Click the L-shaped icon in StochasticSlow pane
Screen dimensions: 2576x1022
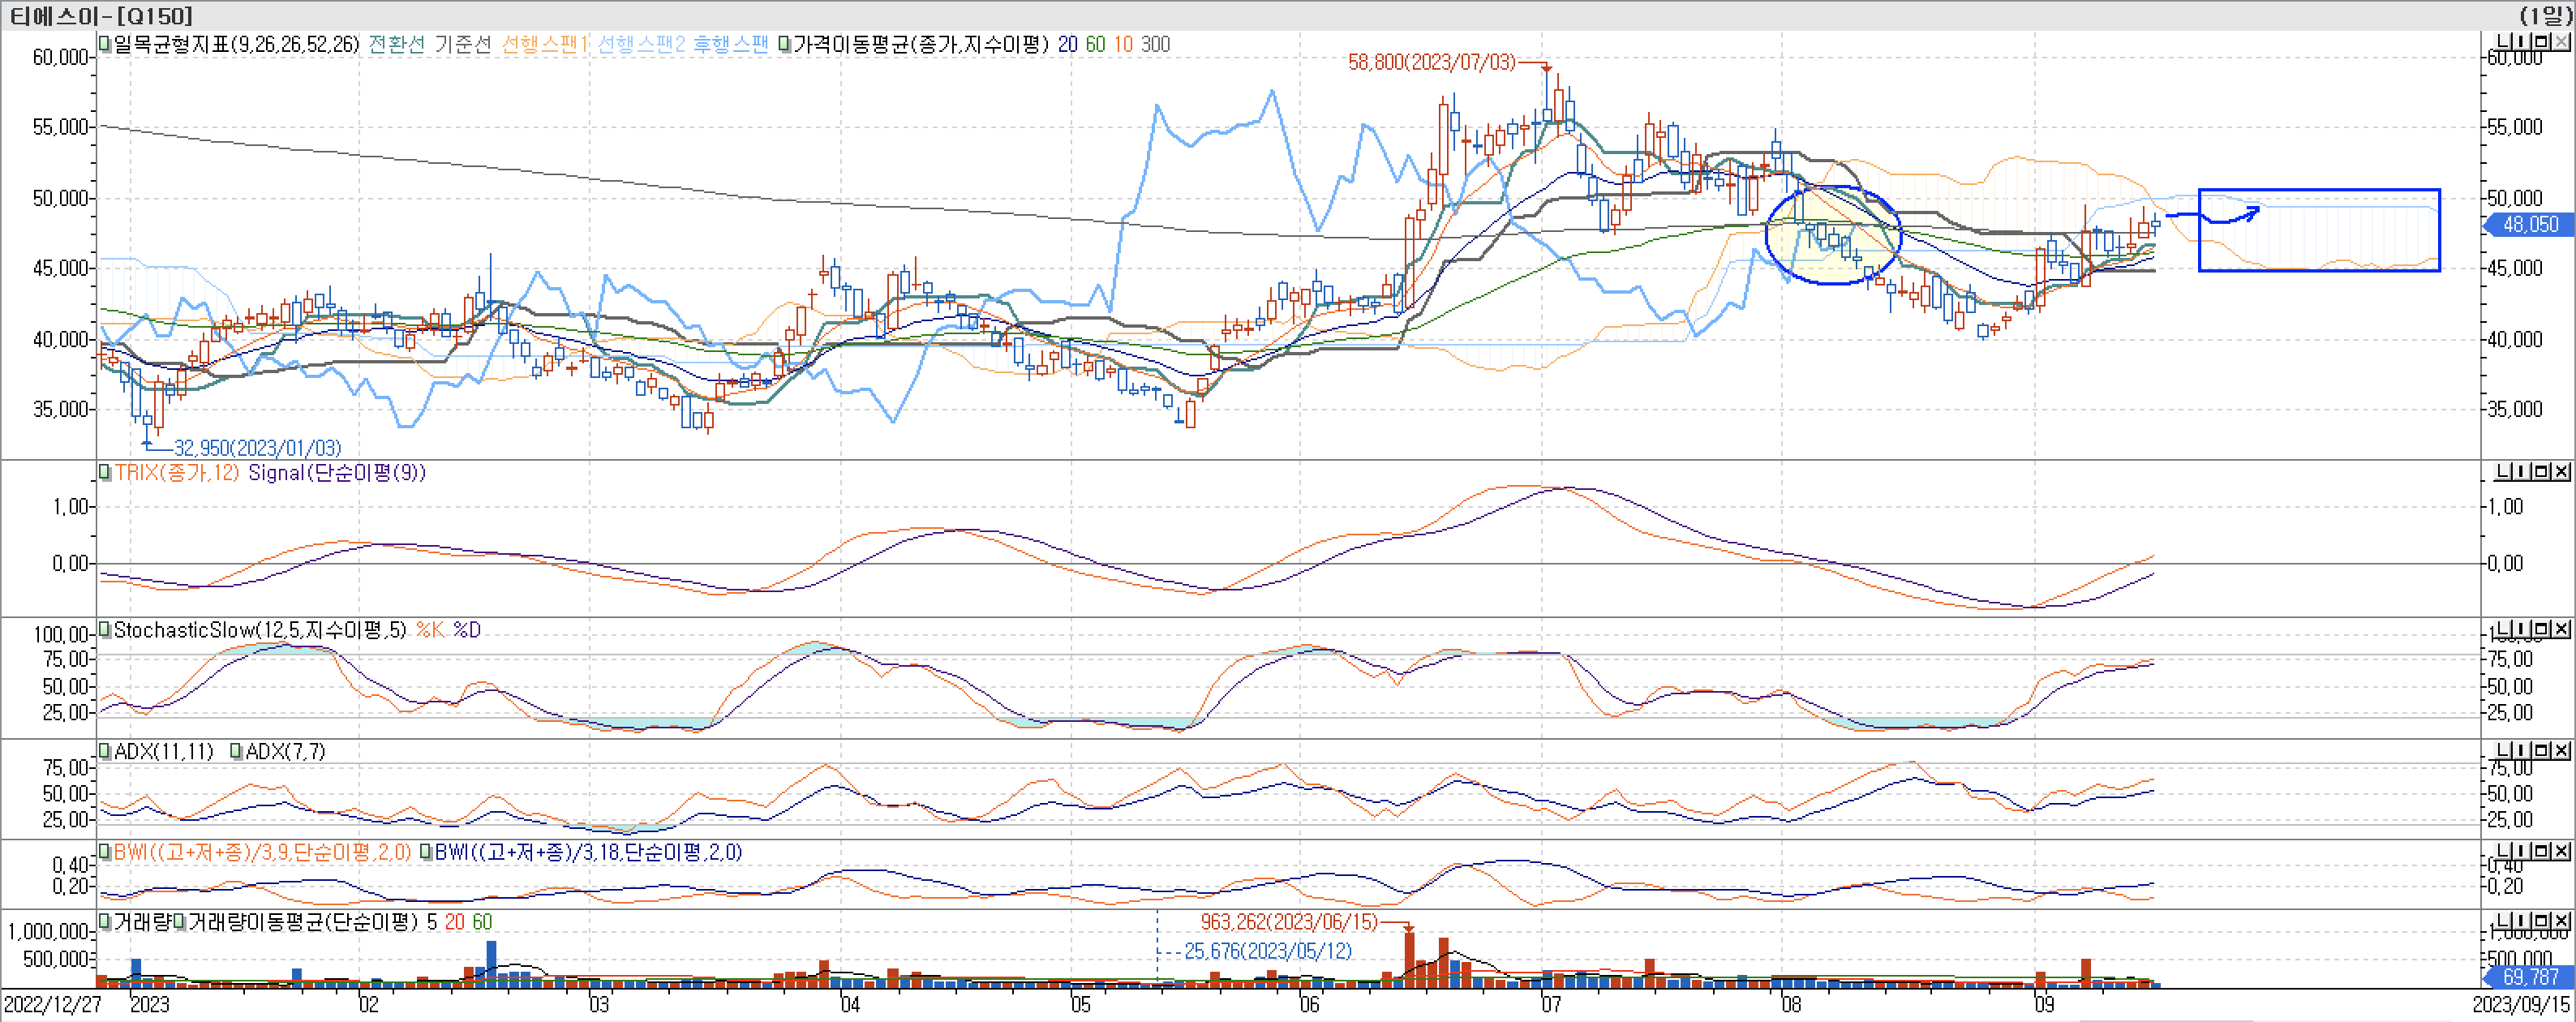[x=2502, y=629]
